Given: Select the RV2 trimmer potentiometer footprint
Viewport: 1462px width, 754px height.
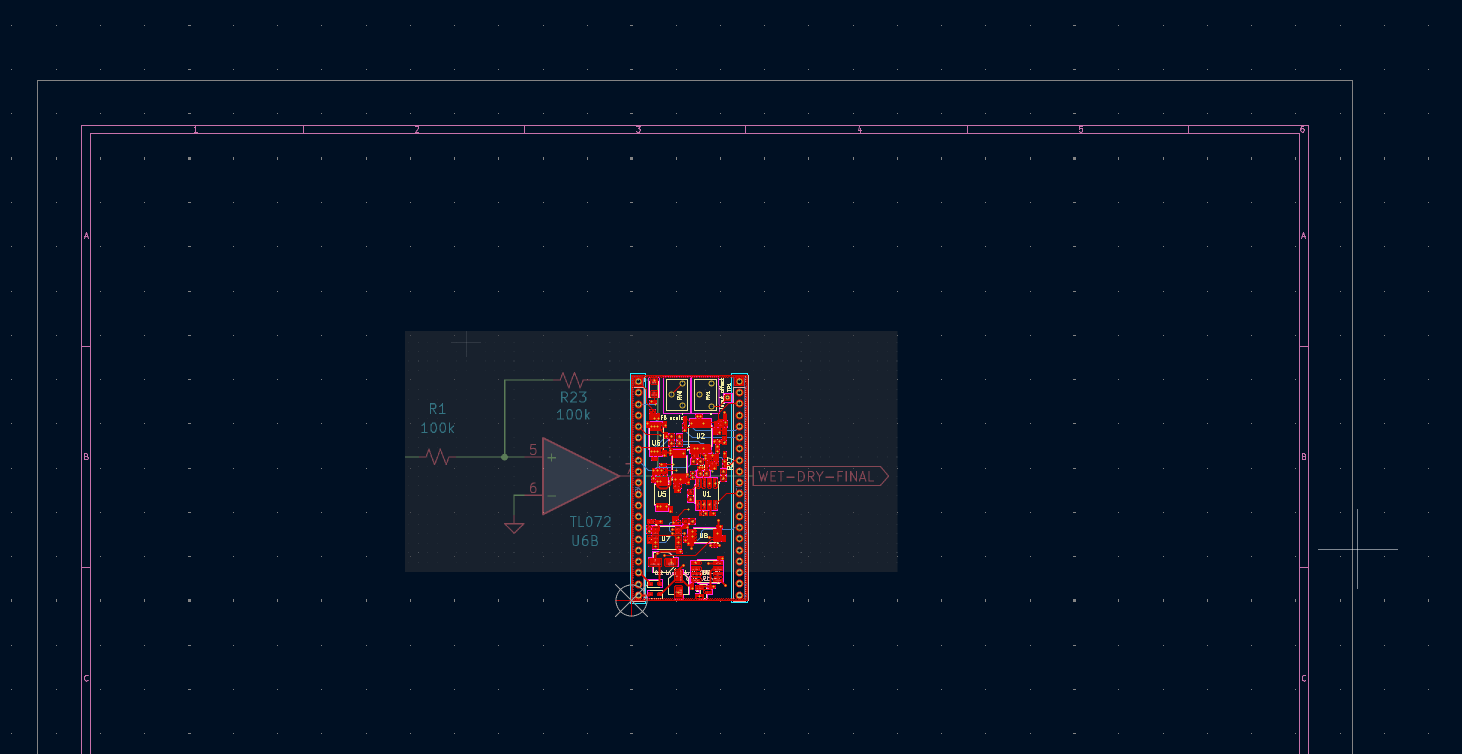Looking at the screenshot, I should click(x=677, y=395).
